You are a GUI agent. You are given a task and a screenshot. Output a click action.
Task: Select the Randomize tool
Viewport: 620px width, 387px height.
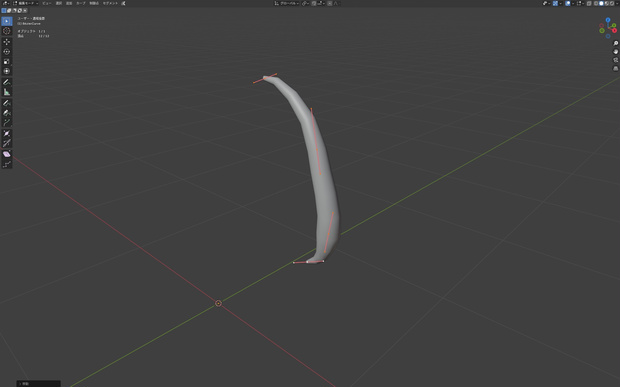(x=7, y=164)
